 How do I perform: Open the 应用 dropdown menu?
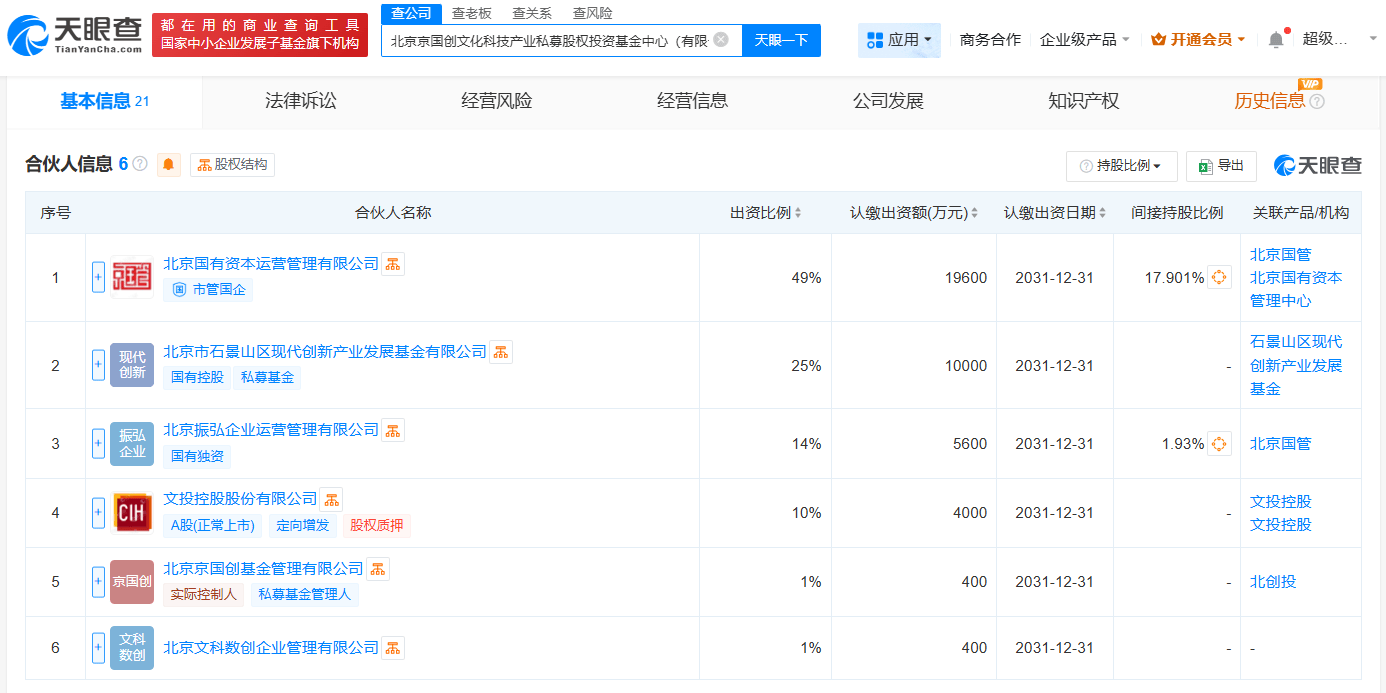coord(899,40)
